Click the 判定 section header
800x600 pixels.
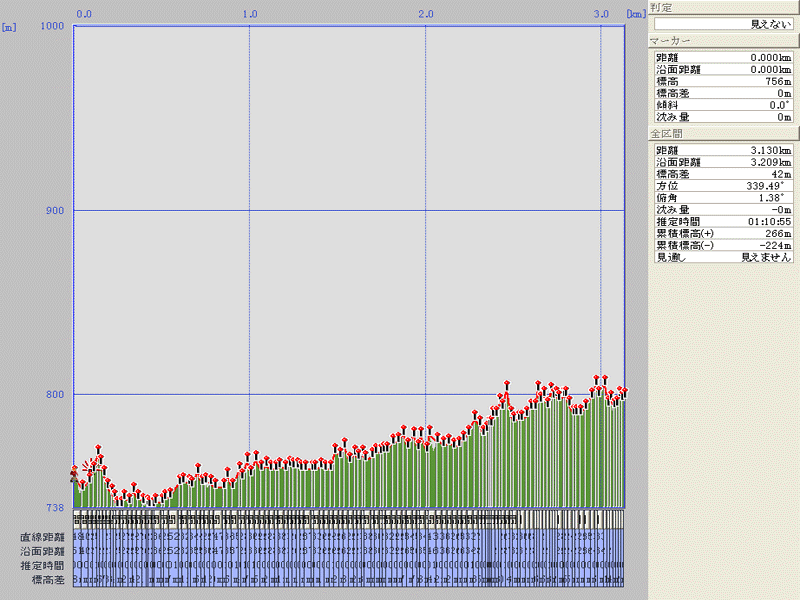(723, 8)
